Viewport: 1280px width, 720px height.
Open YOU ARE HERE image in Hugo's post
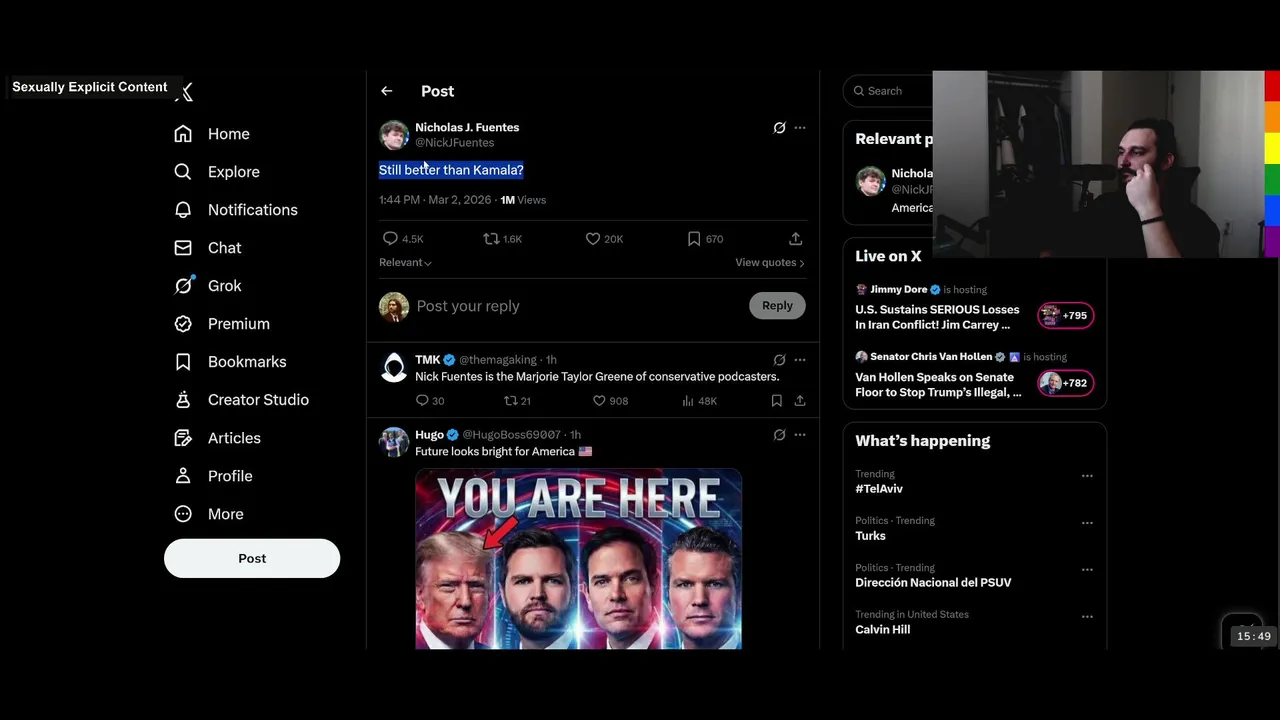pos(578,559)
